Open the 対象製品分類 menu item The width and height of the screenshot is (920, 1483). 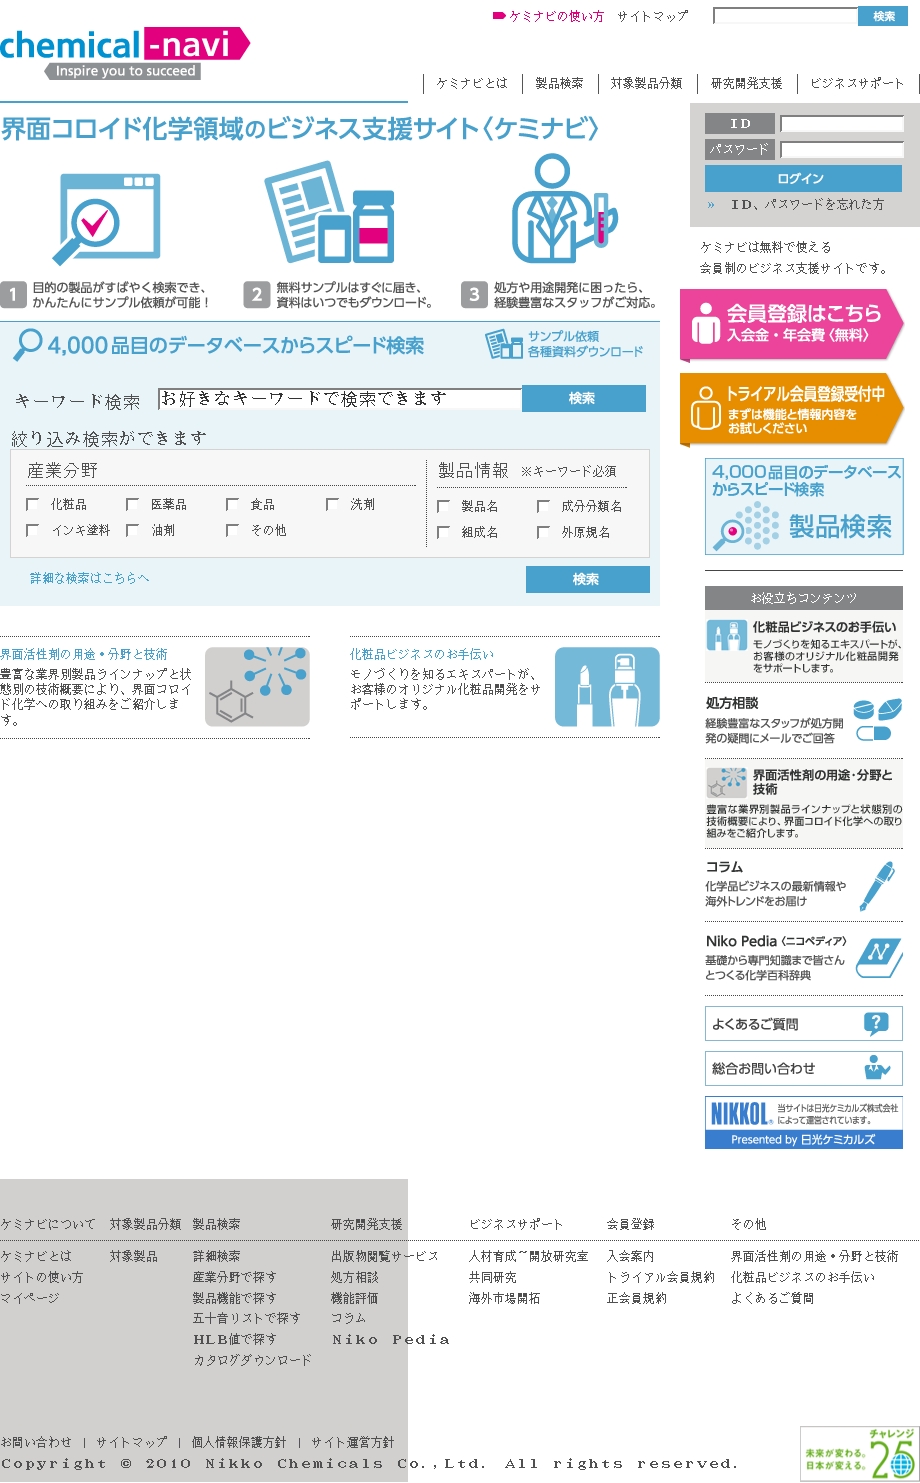click(647, 83)
